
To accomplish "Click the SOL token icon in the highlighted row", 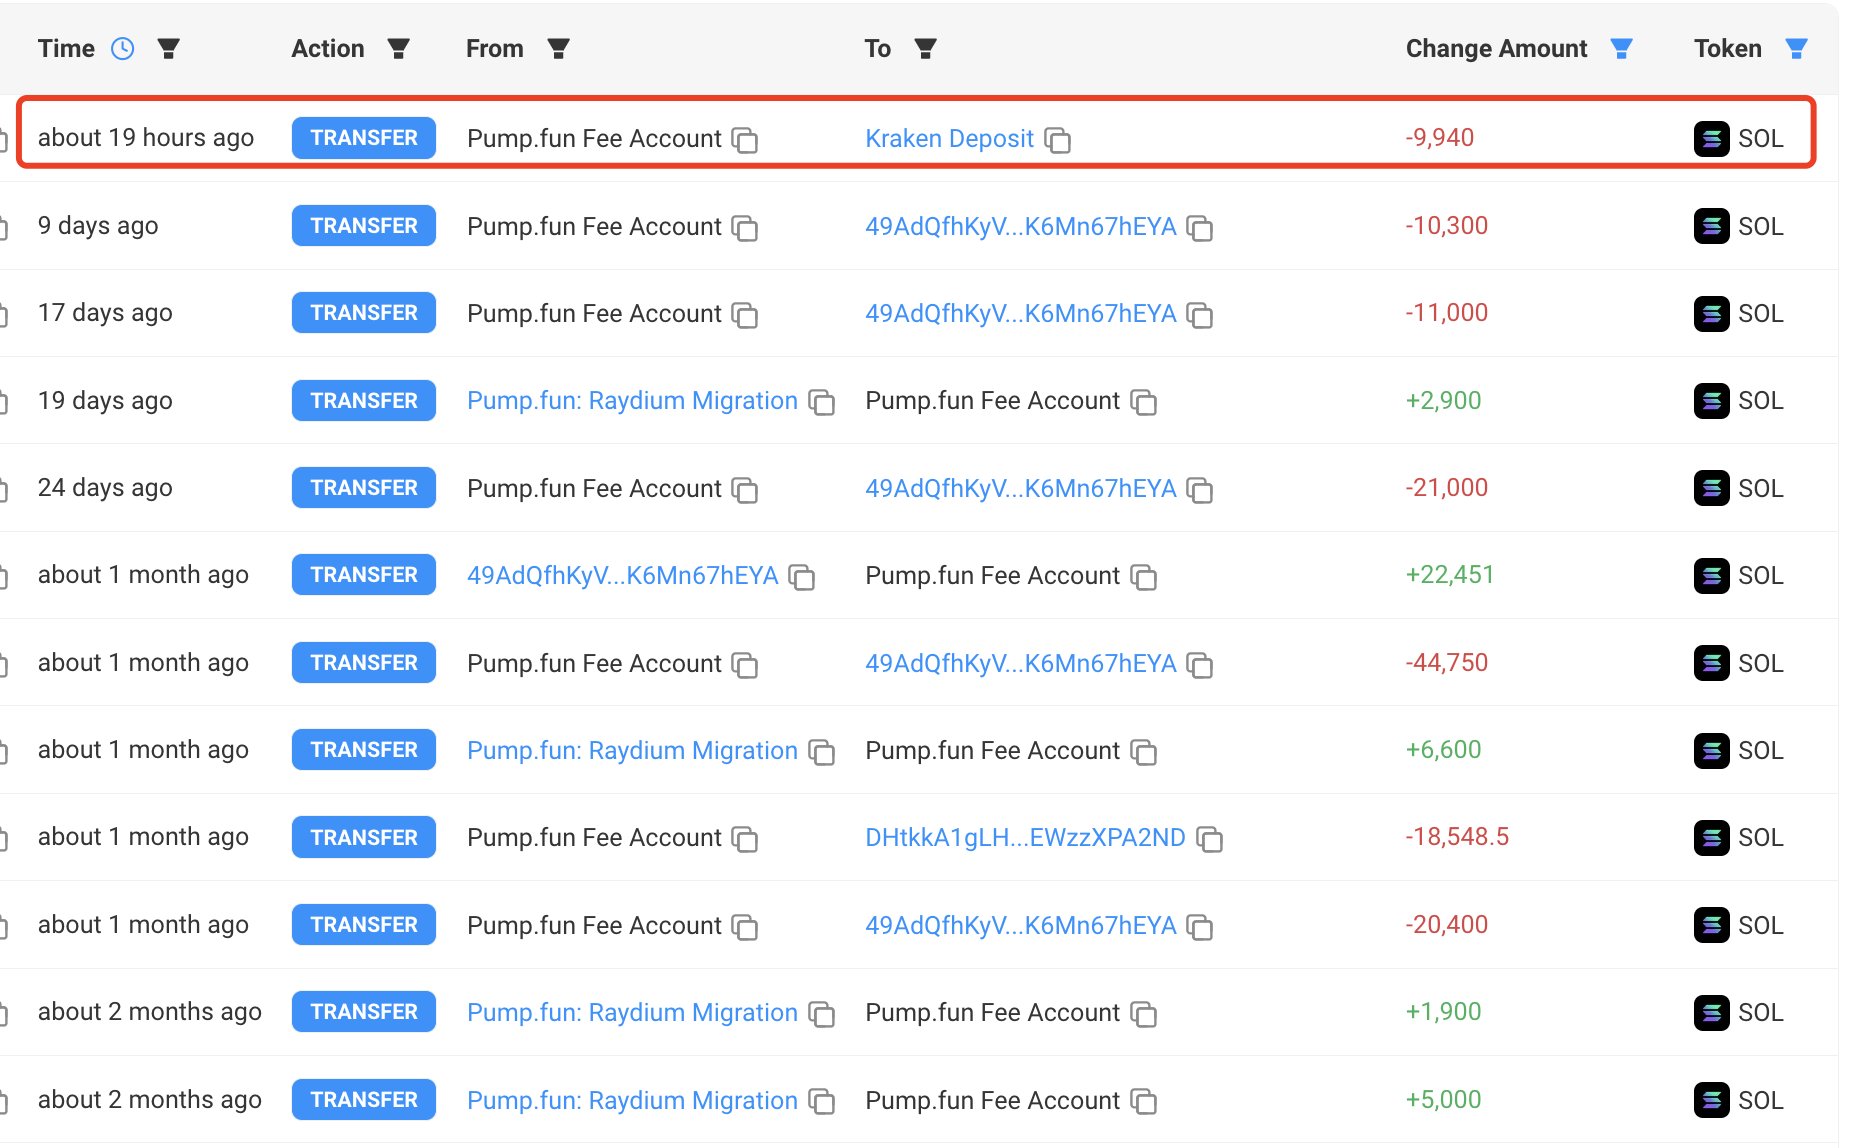I will tap(1713, 138).
